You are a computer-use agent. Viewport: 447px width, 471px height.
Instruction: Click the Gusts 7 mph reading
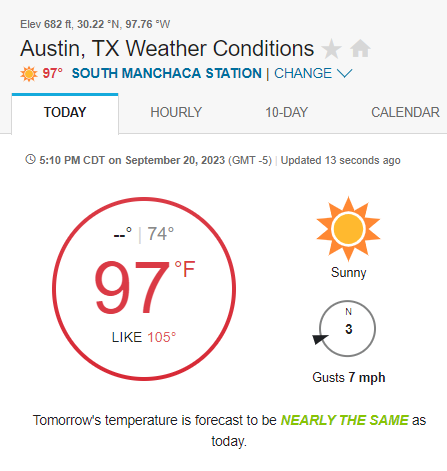349,378
